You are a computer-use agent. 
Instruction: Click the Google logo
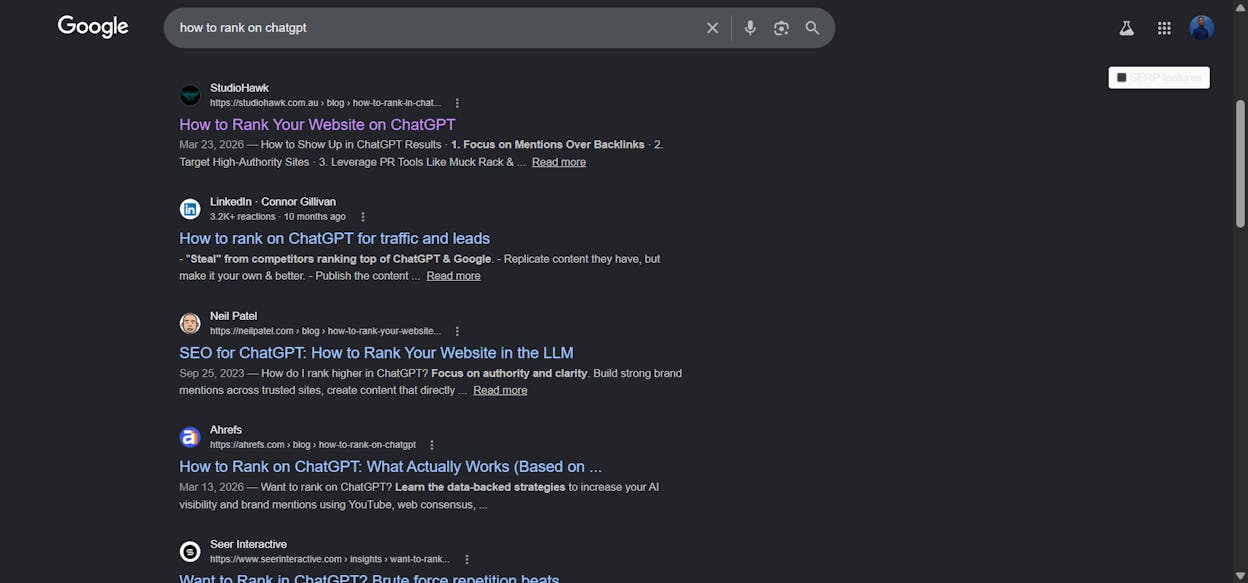point(93,27)
